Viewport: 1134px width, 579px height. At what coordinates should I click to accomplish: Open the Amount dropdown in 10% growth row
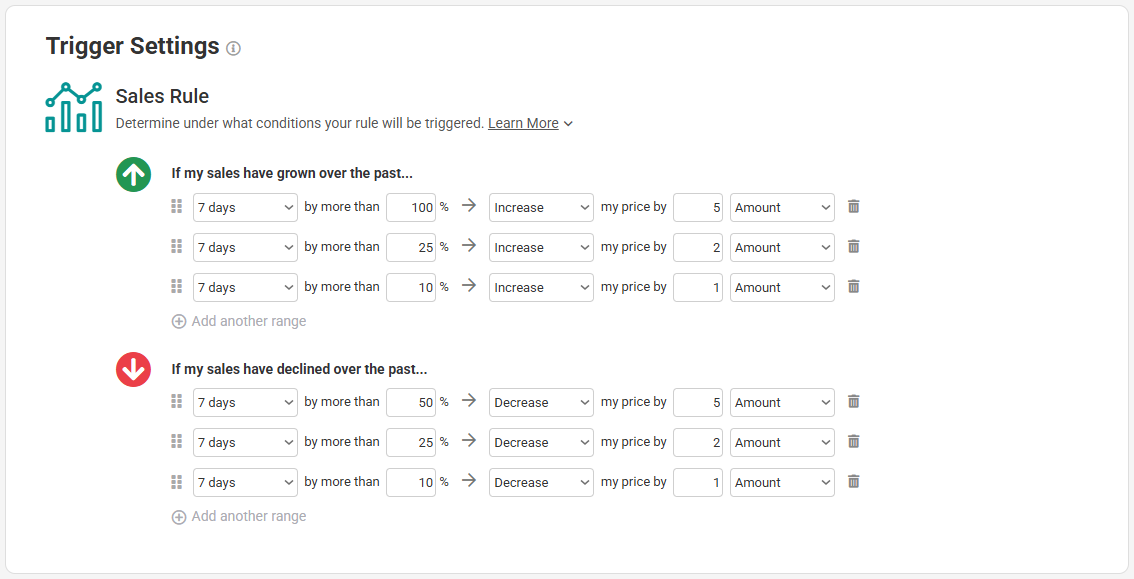tap(782, 287)
